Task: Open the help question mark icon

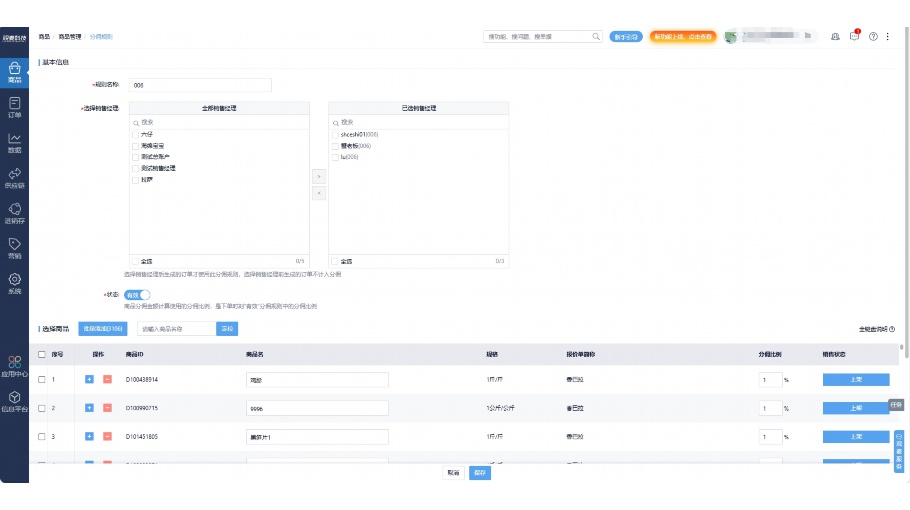Action: 873,36
